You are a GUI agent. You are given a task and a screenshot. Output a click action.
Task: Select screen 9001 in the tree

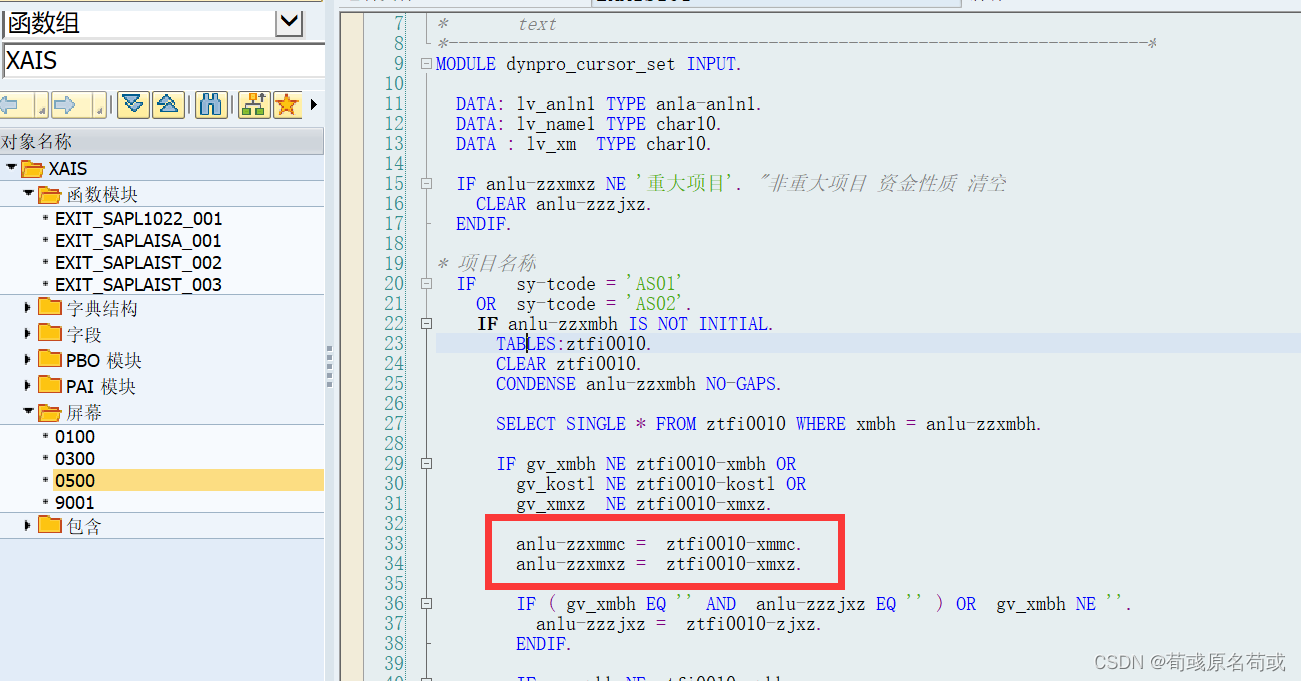75,502
